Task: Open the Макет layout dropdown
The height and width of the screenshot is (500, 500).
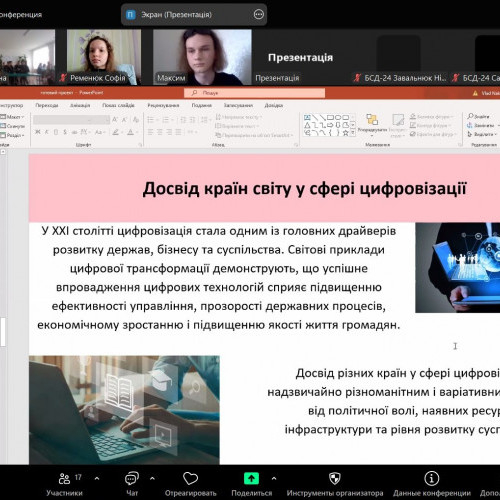Action: (12, 117)
